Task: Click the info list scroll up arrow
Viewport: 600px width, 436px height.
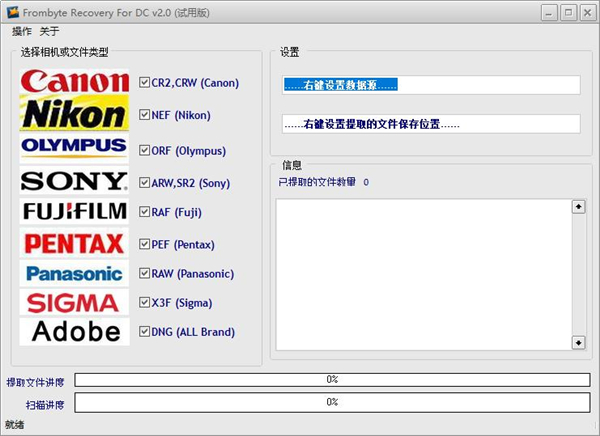Action: pyautogui.click(x=578, y=206)
